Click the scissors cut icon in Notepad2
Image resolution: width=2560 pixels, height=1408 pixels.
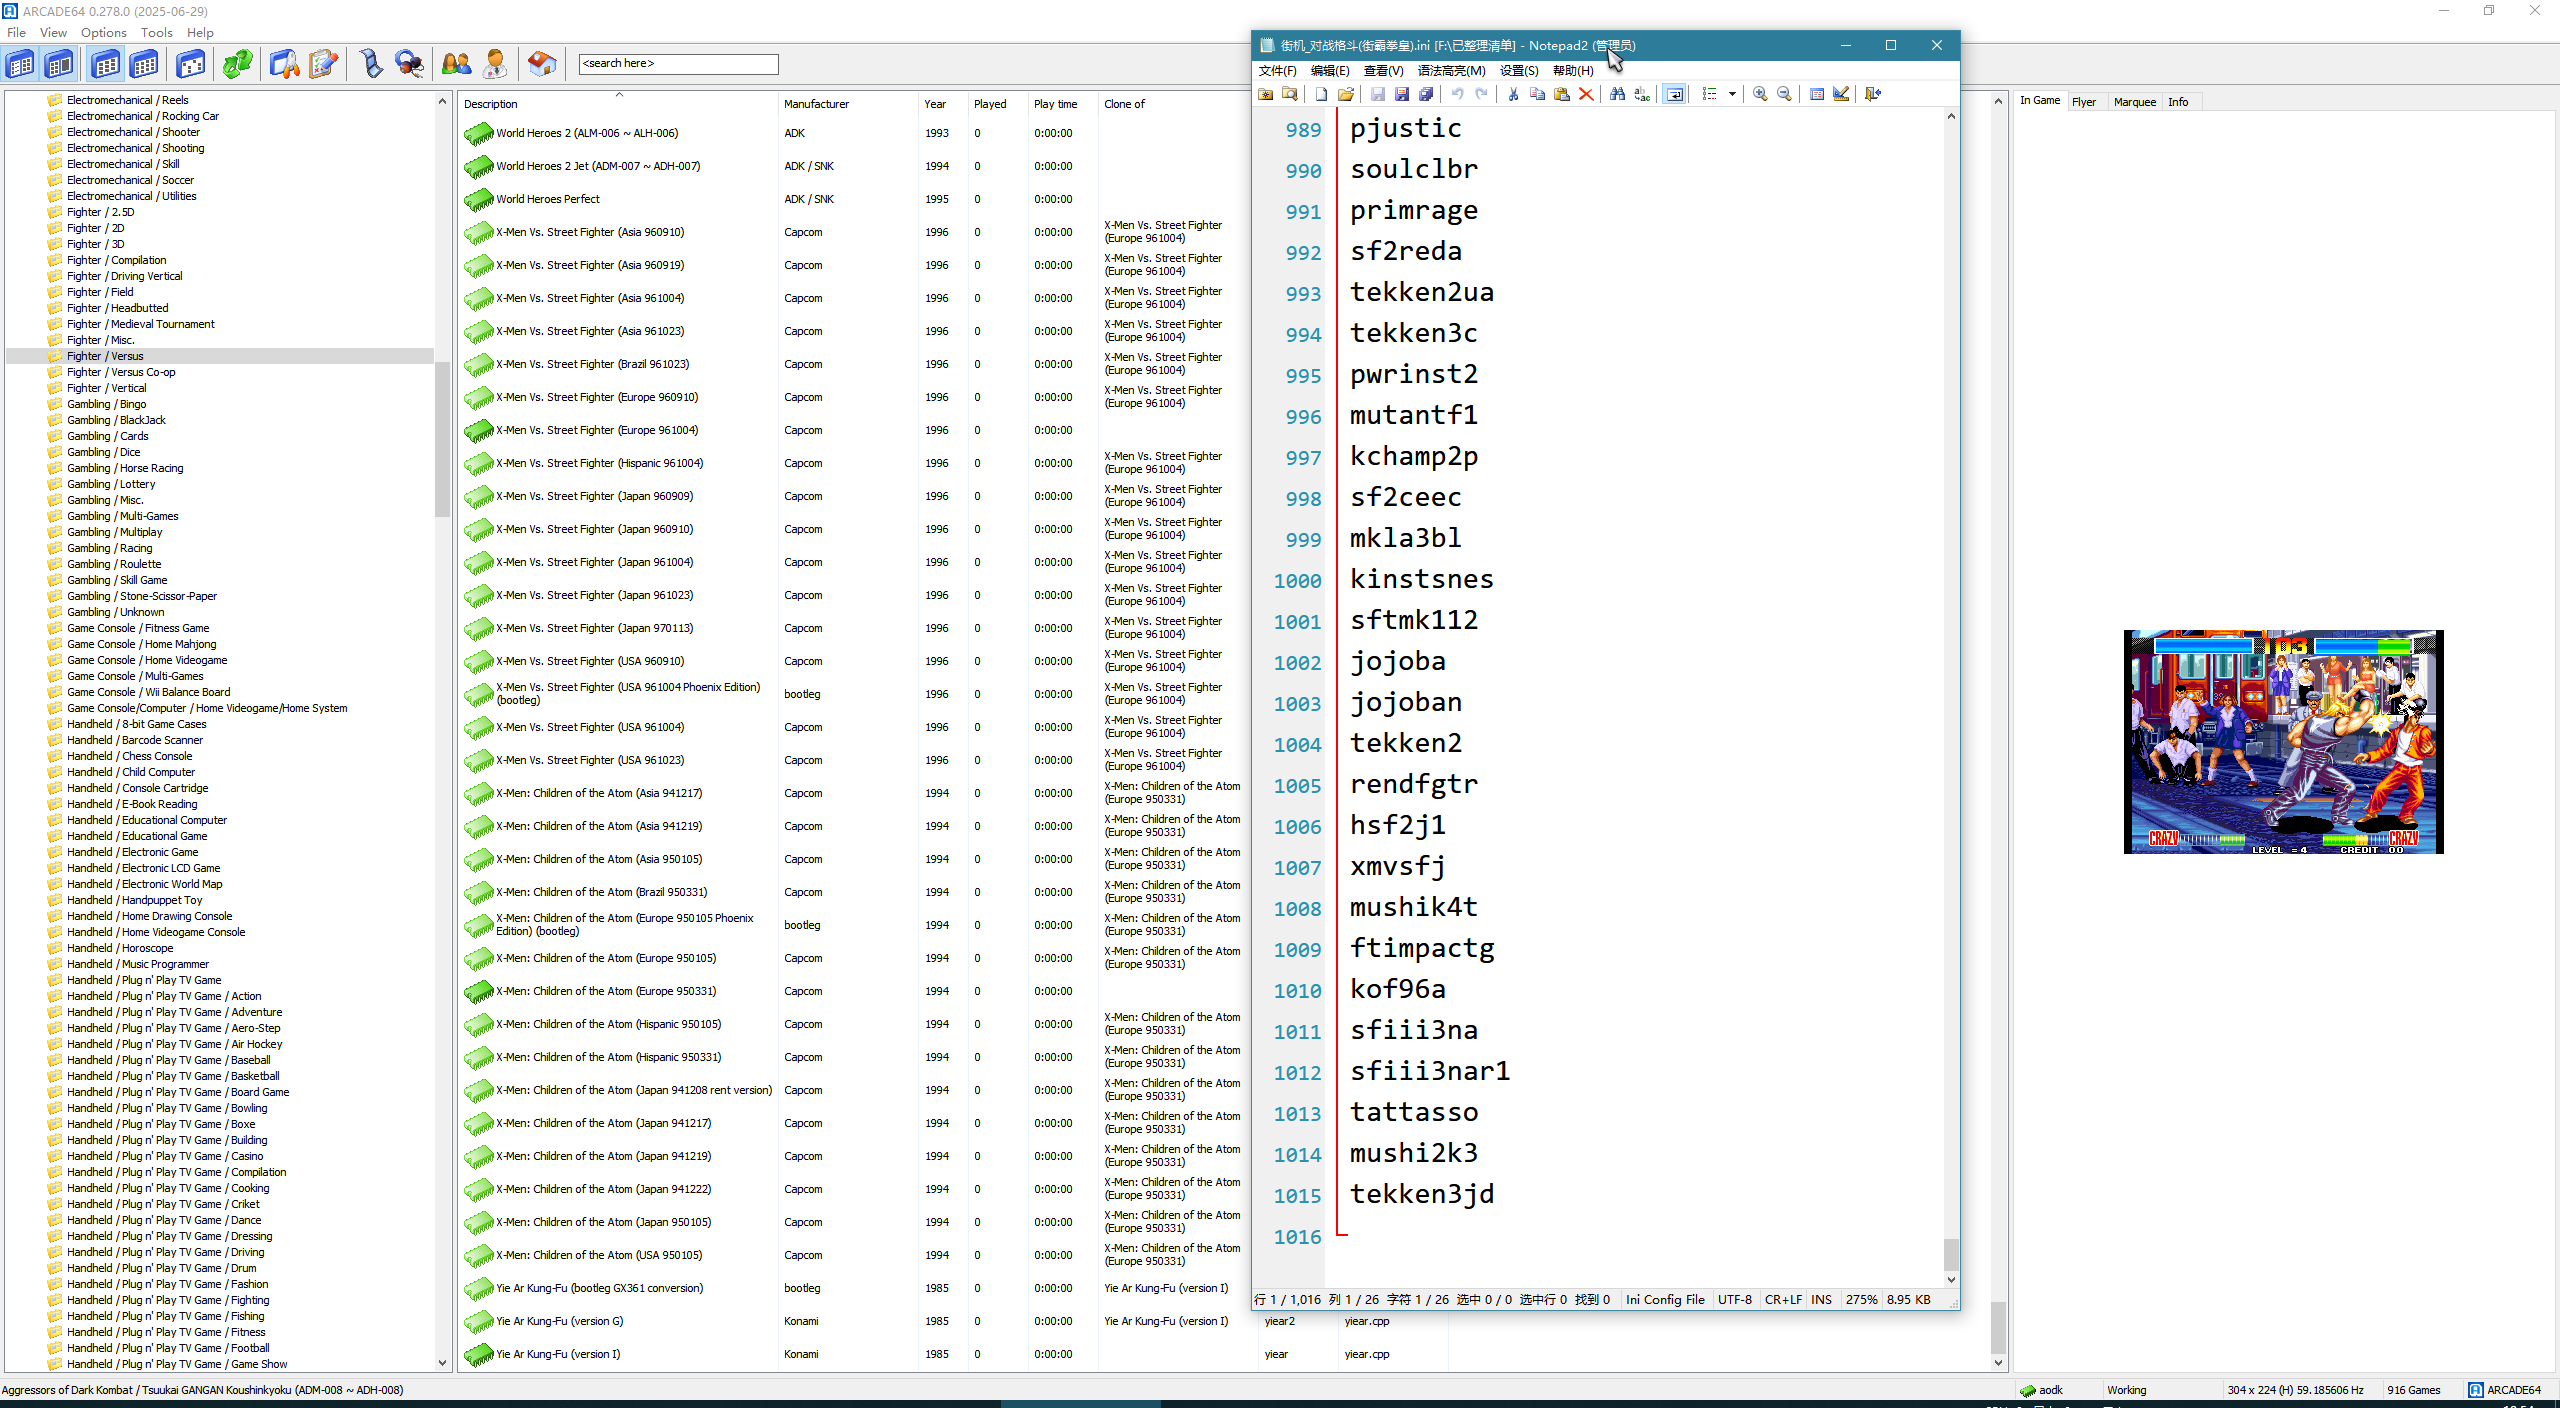click(x=1513, y=94)
